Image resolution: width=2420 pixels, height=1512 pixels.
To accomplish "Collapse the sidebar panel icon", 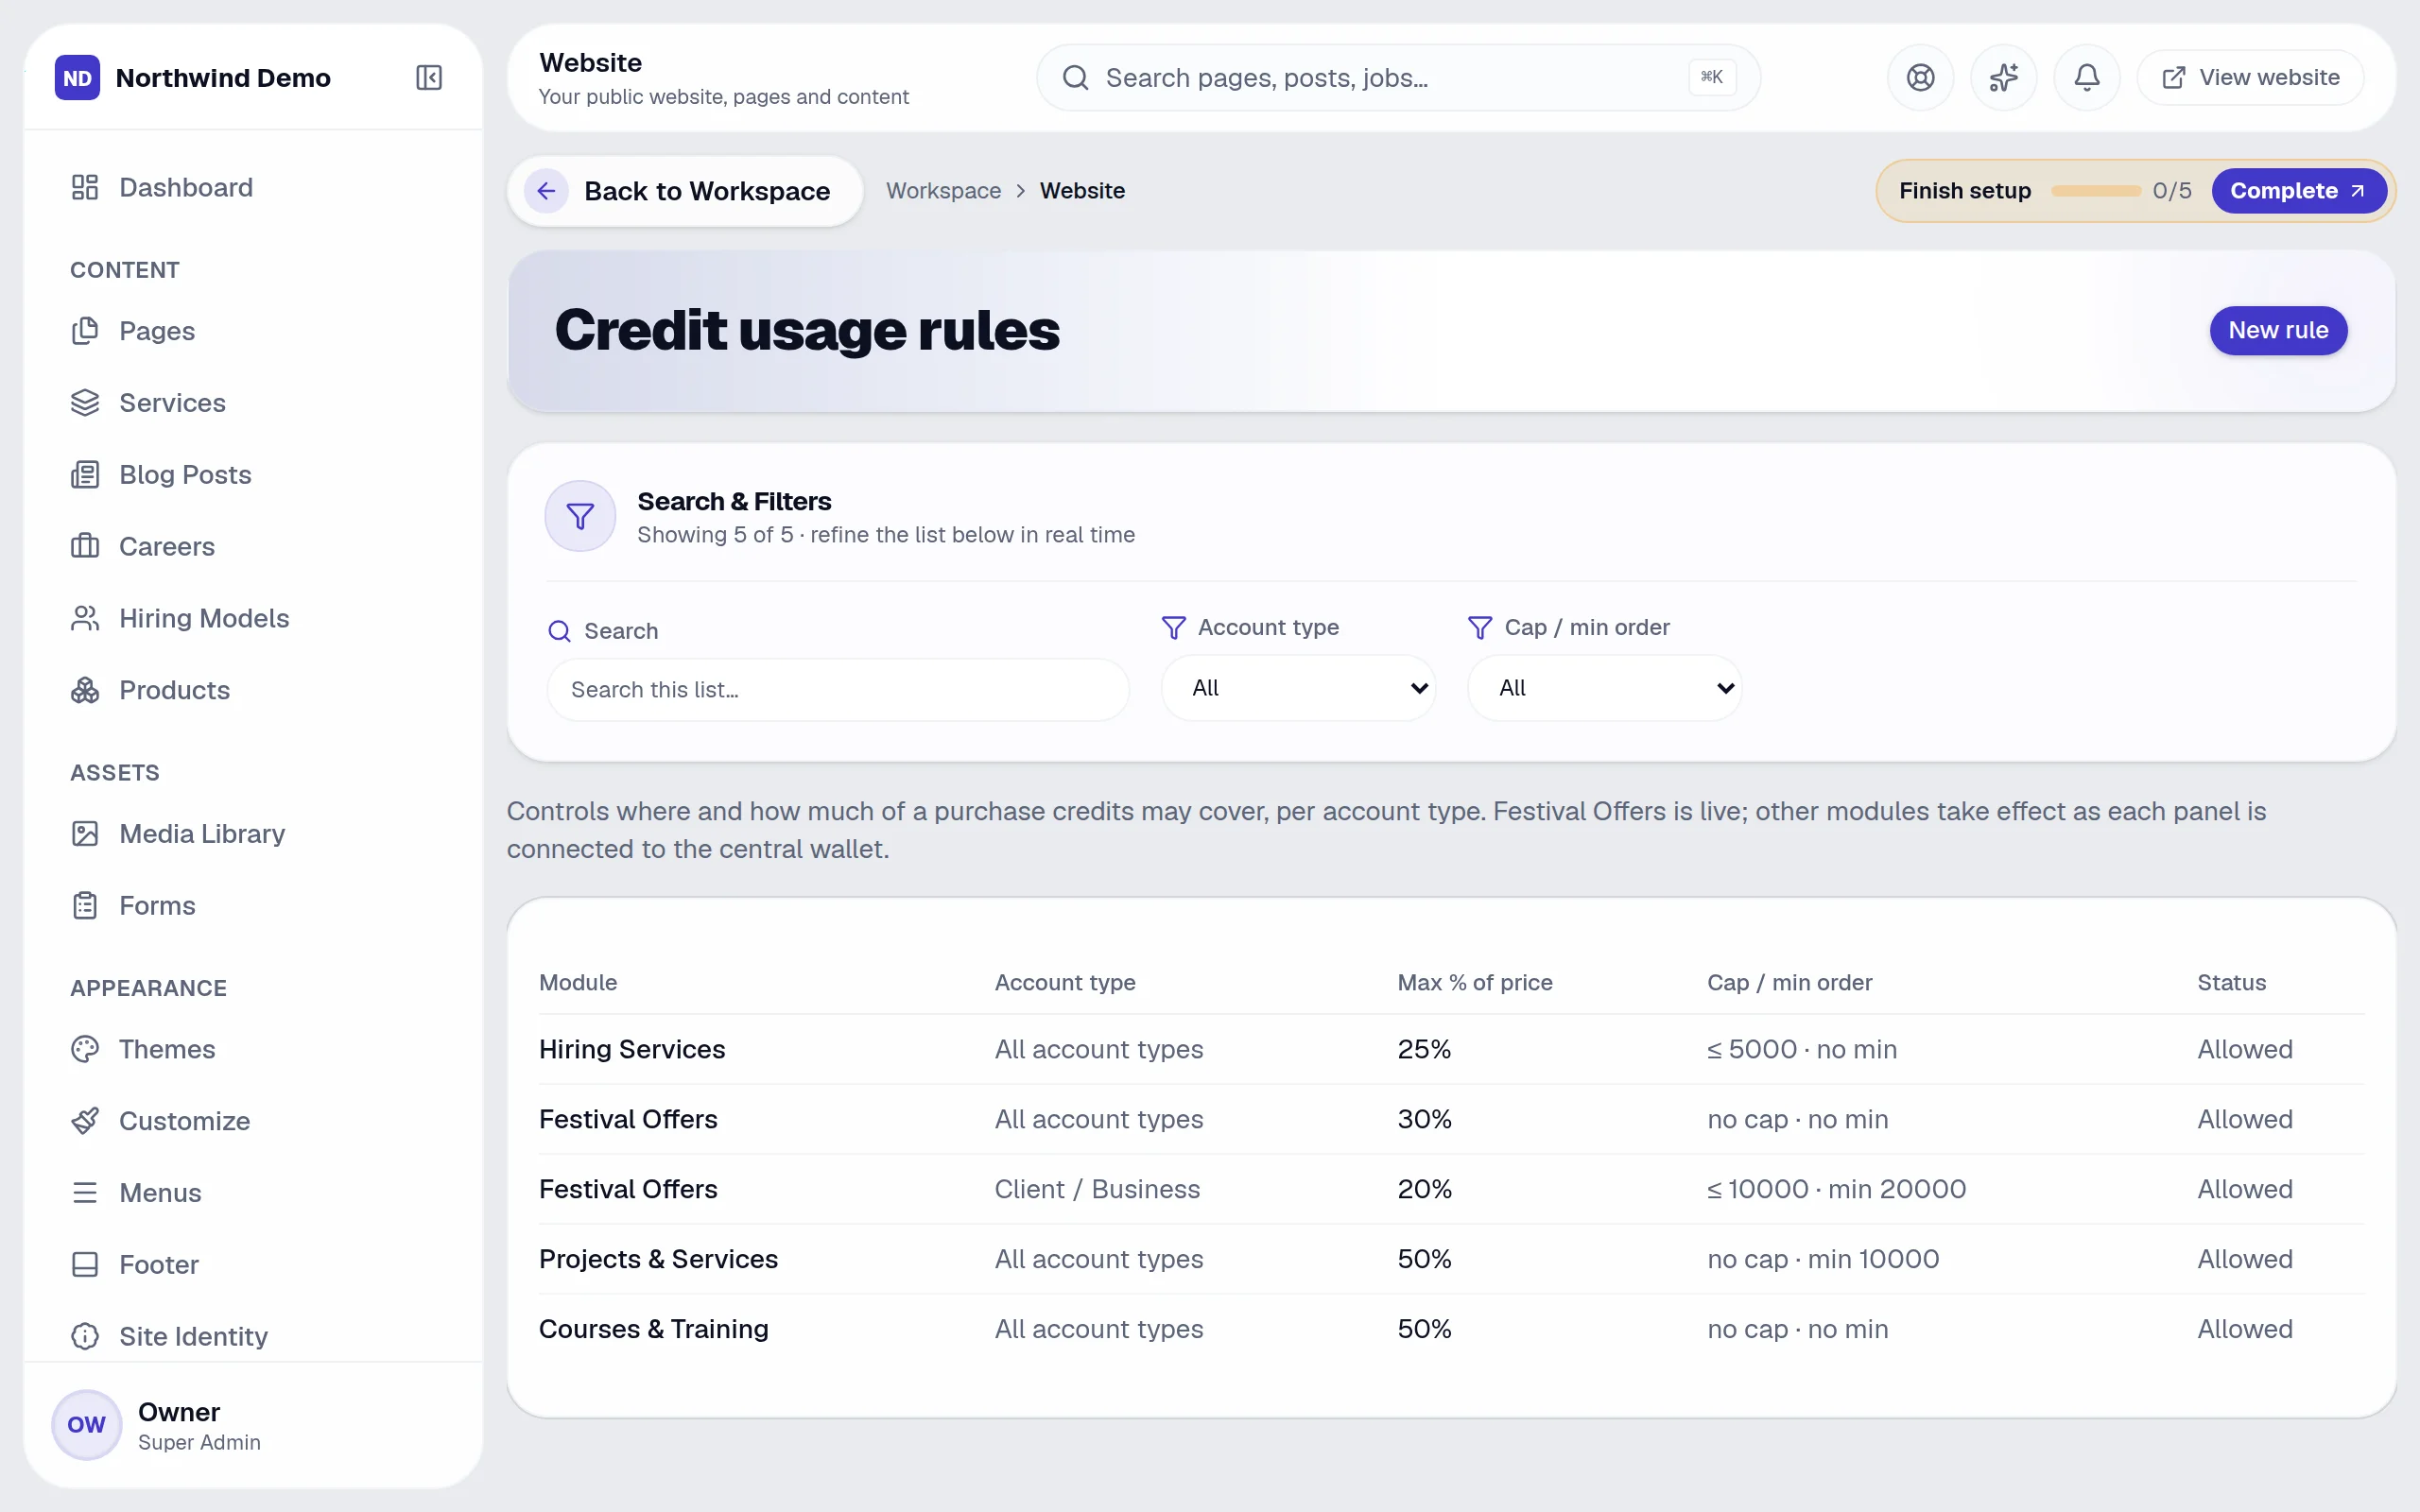I will point(429,78).
